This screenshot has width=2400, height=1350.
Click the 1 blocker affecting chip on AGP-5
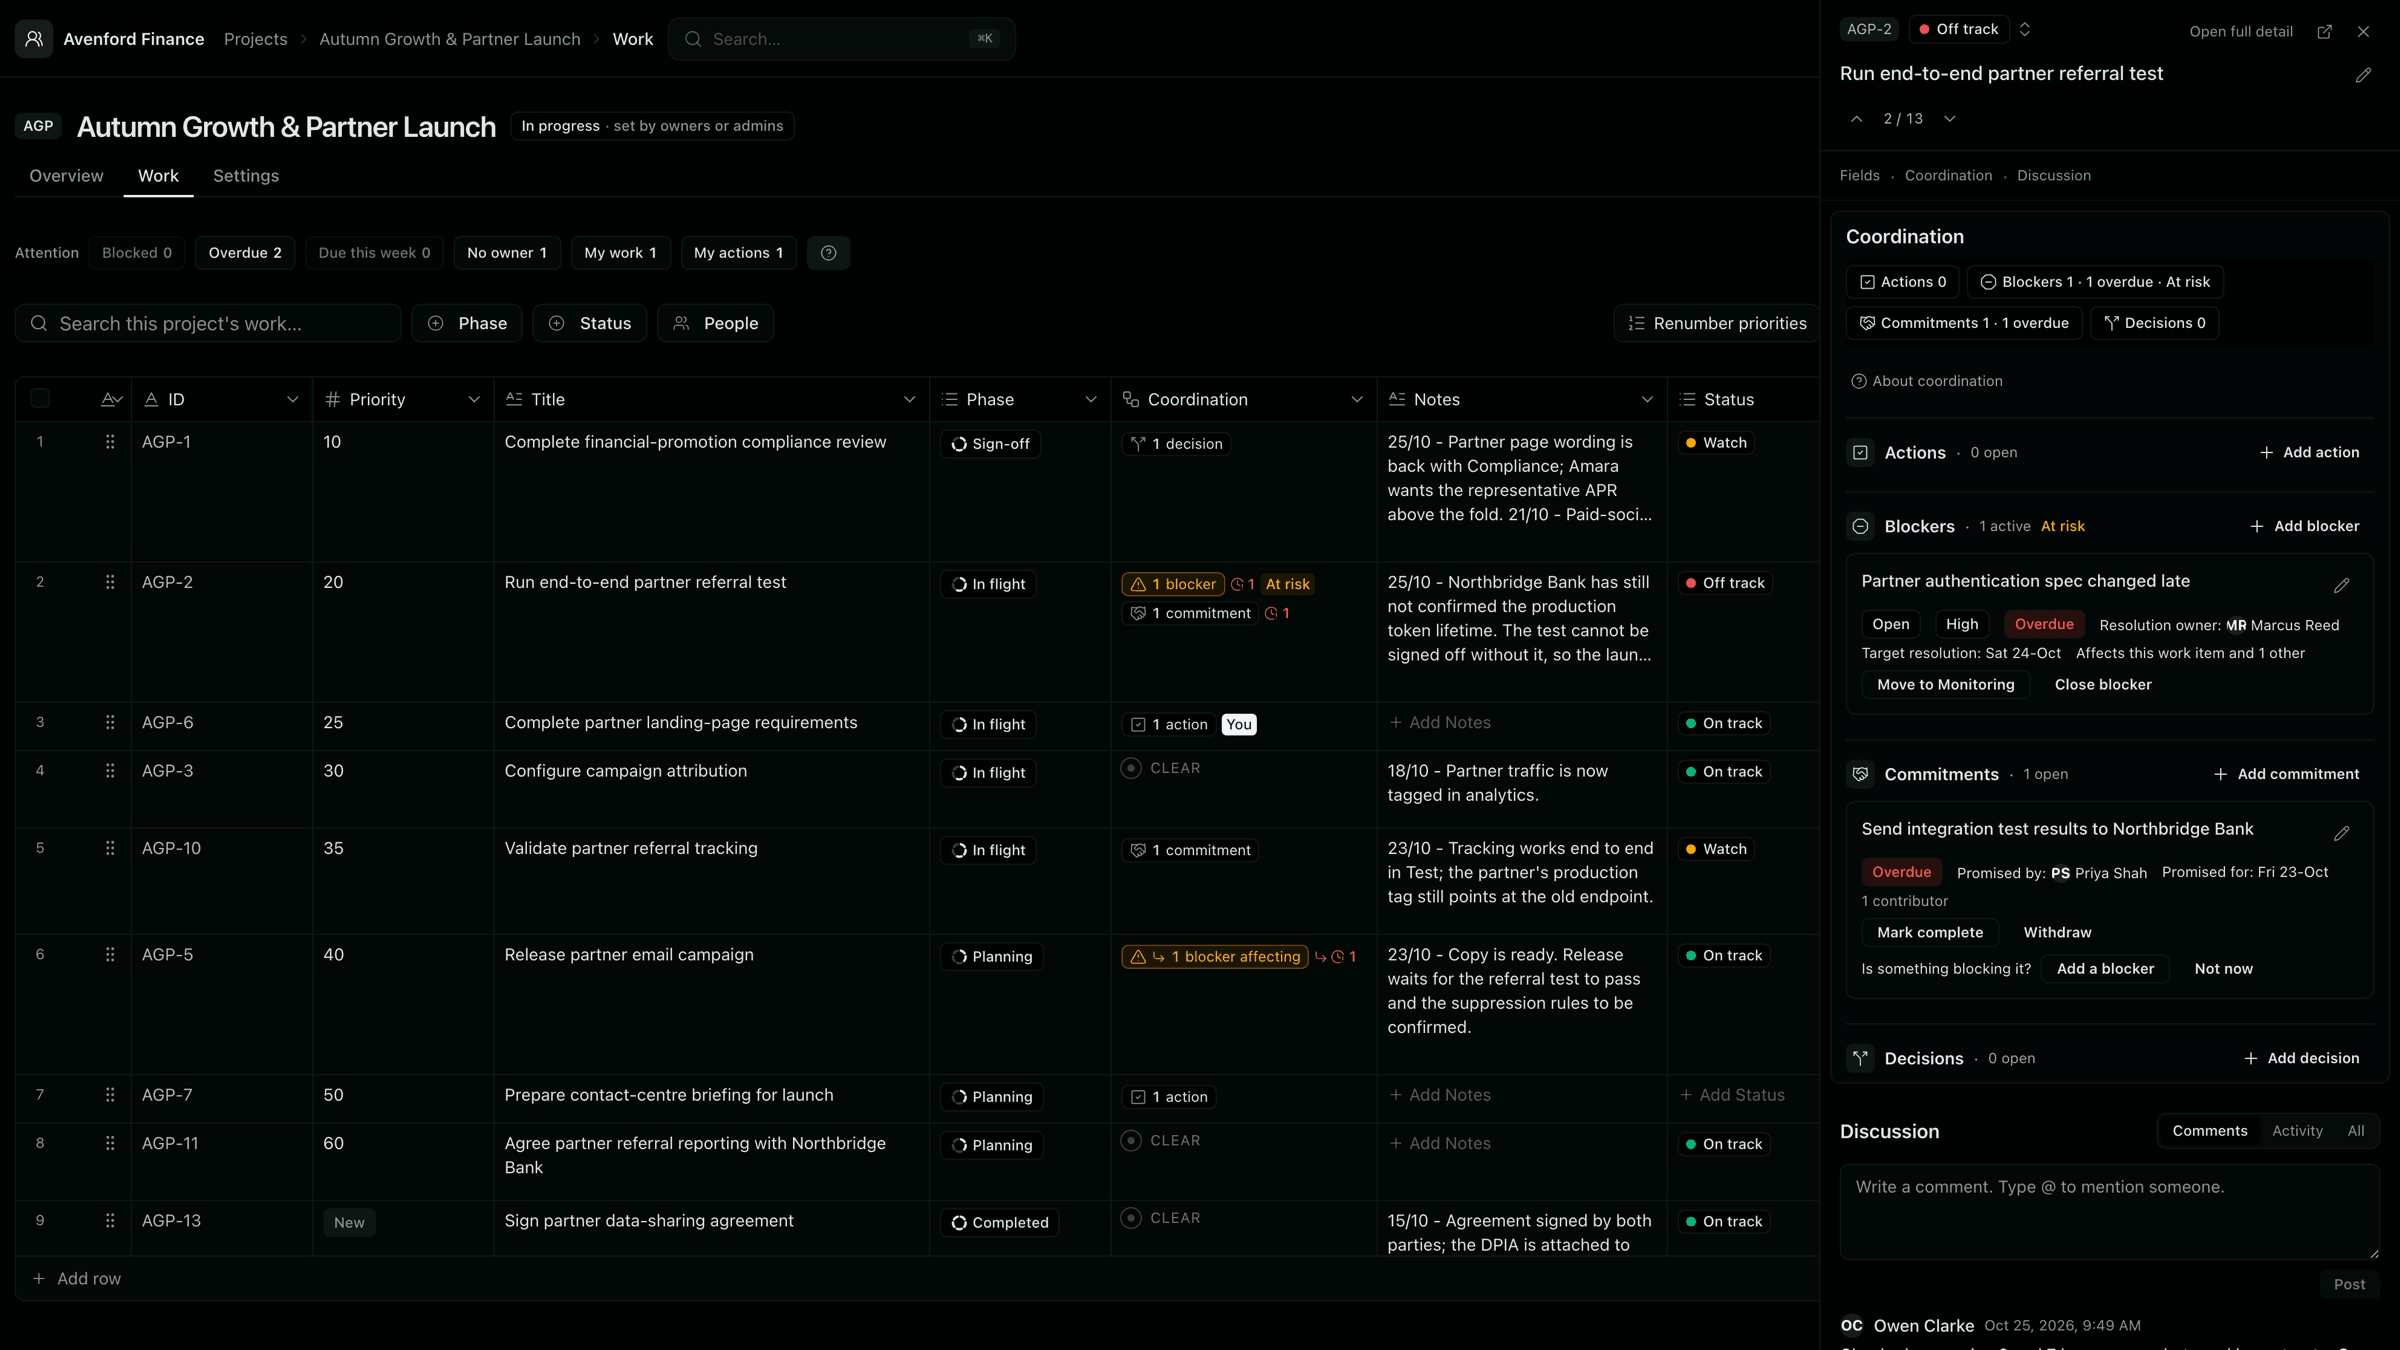[1215, 957]
